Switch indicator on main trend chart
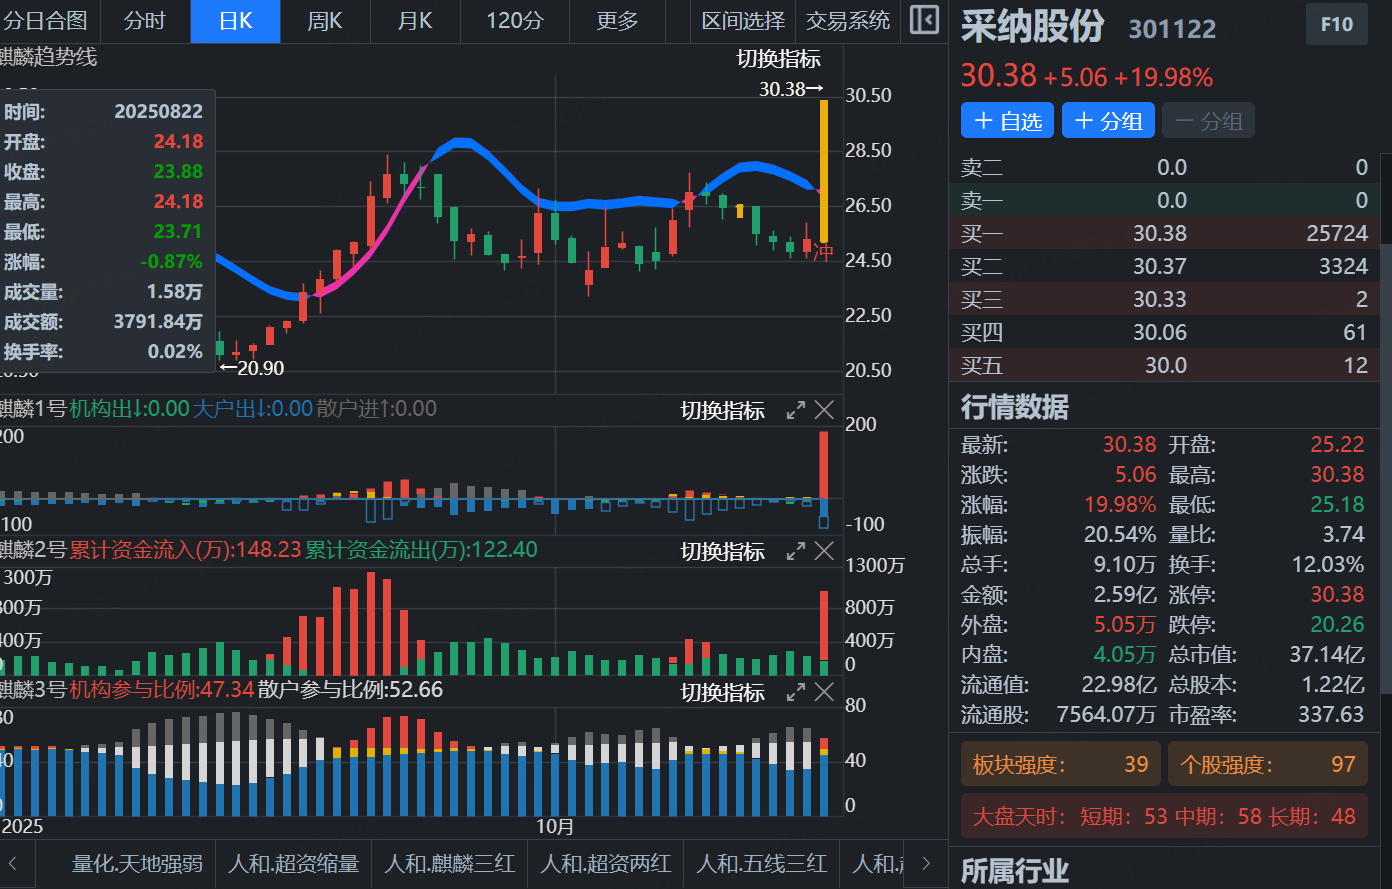The height and width of the screenshot is (889, 1392). 778,59
